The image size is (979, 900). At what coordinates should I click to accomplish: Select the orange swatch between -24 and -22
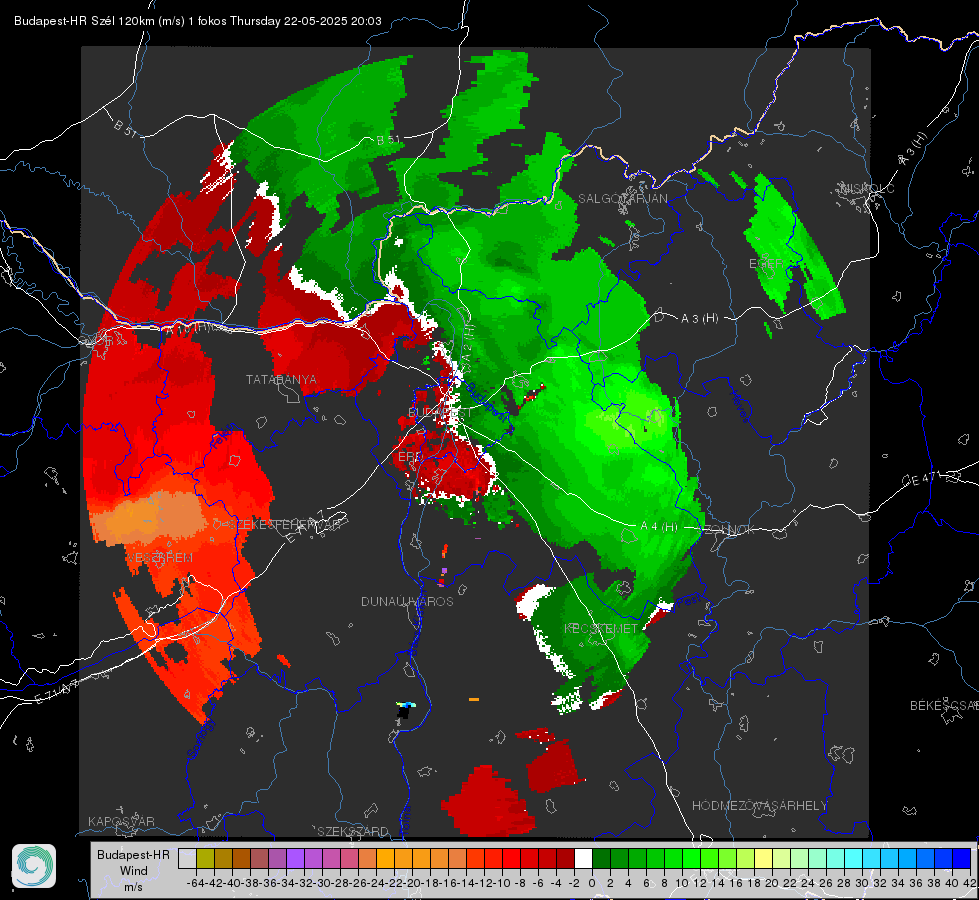[385, 858]
